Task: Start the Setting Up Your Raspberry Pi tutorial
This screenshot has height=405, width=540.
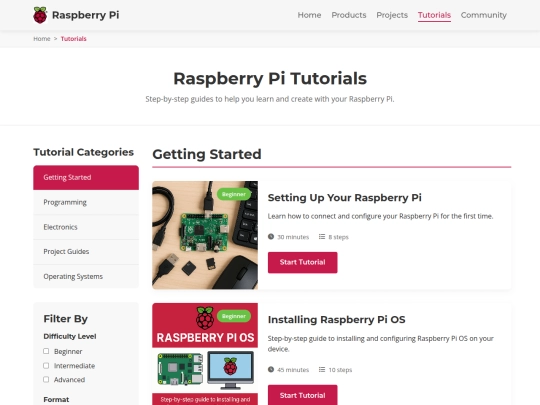Action: coord(302,262)
